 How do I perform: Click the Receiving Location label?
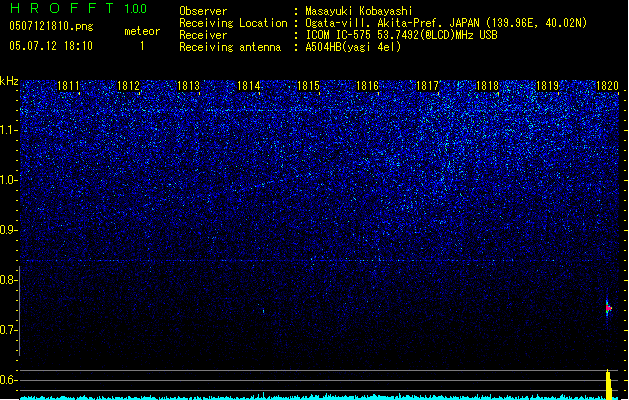(233, 23)
